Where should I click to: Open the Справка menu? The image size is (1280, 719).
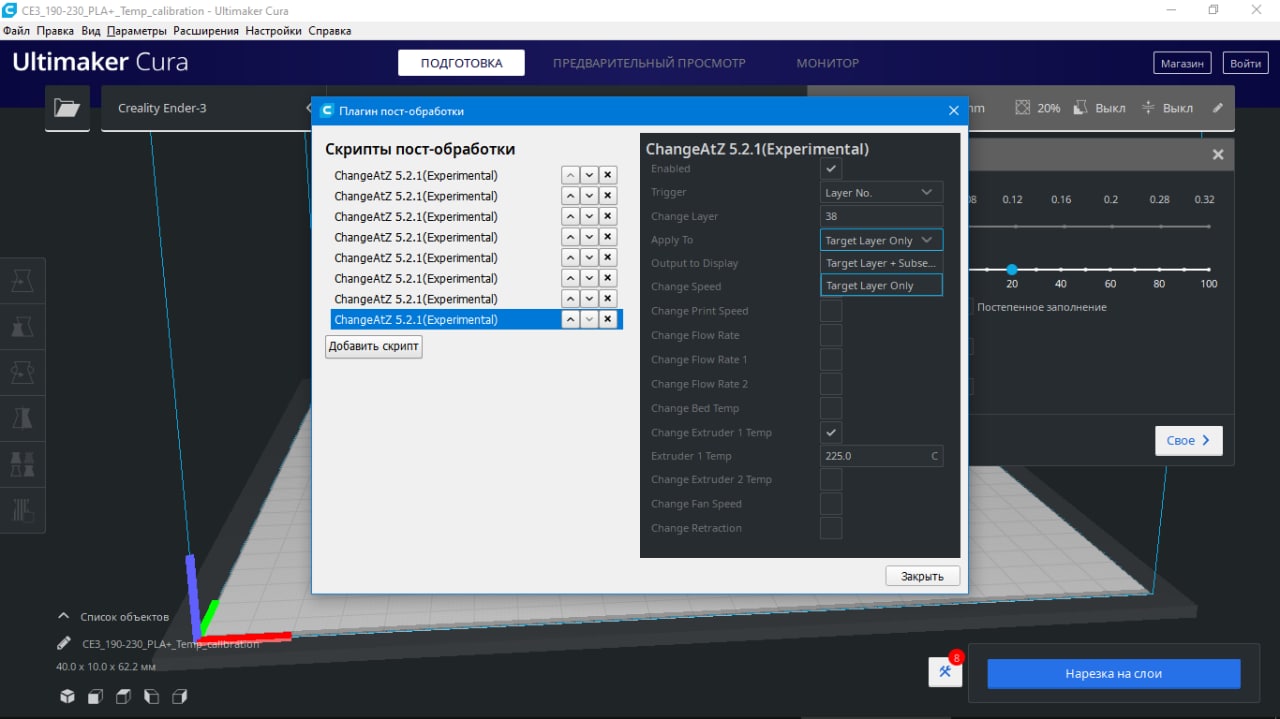[329, 31]
